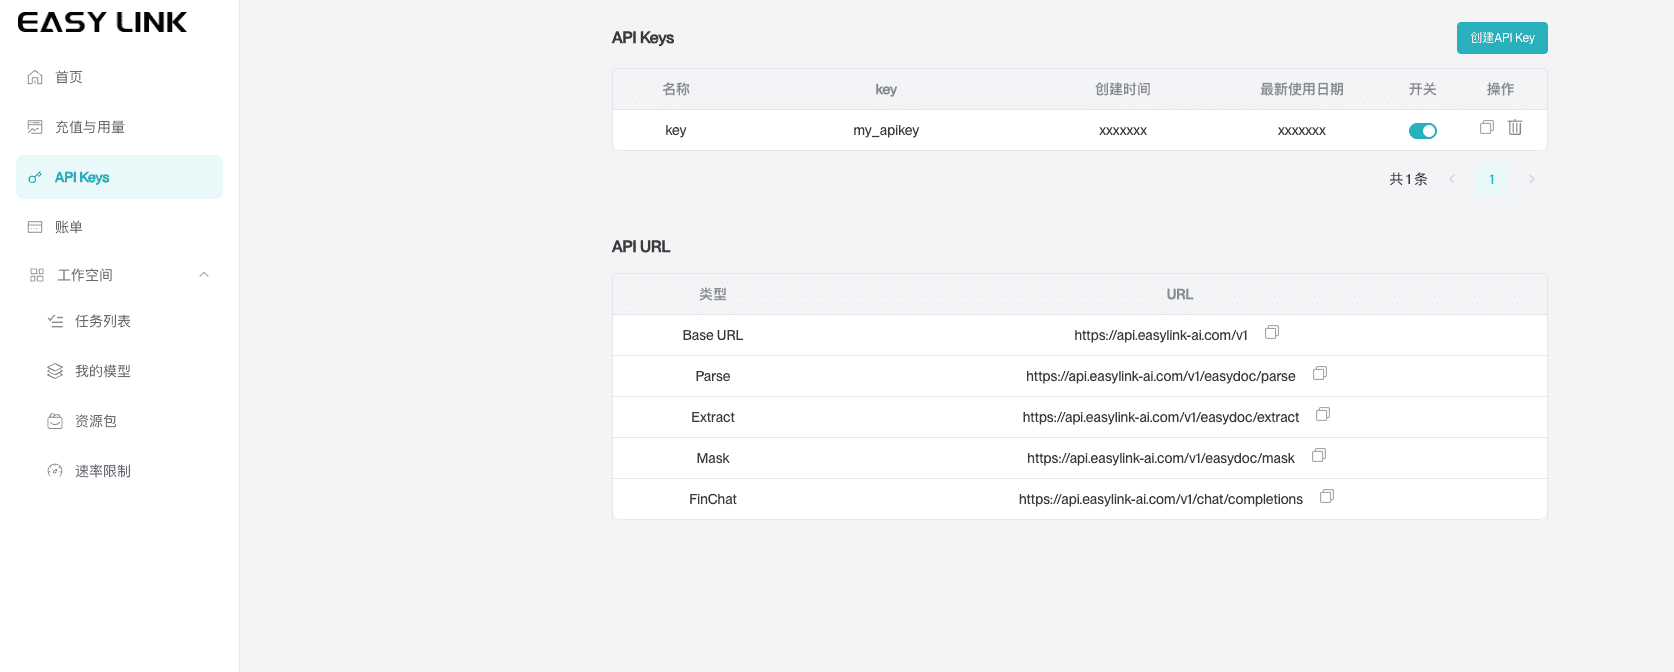The image size is (1674, 672).
Task: Open 我的模型 my models
Action: [103, 371]
